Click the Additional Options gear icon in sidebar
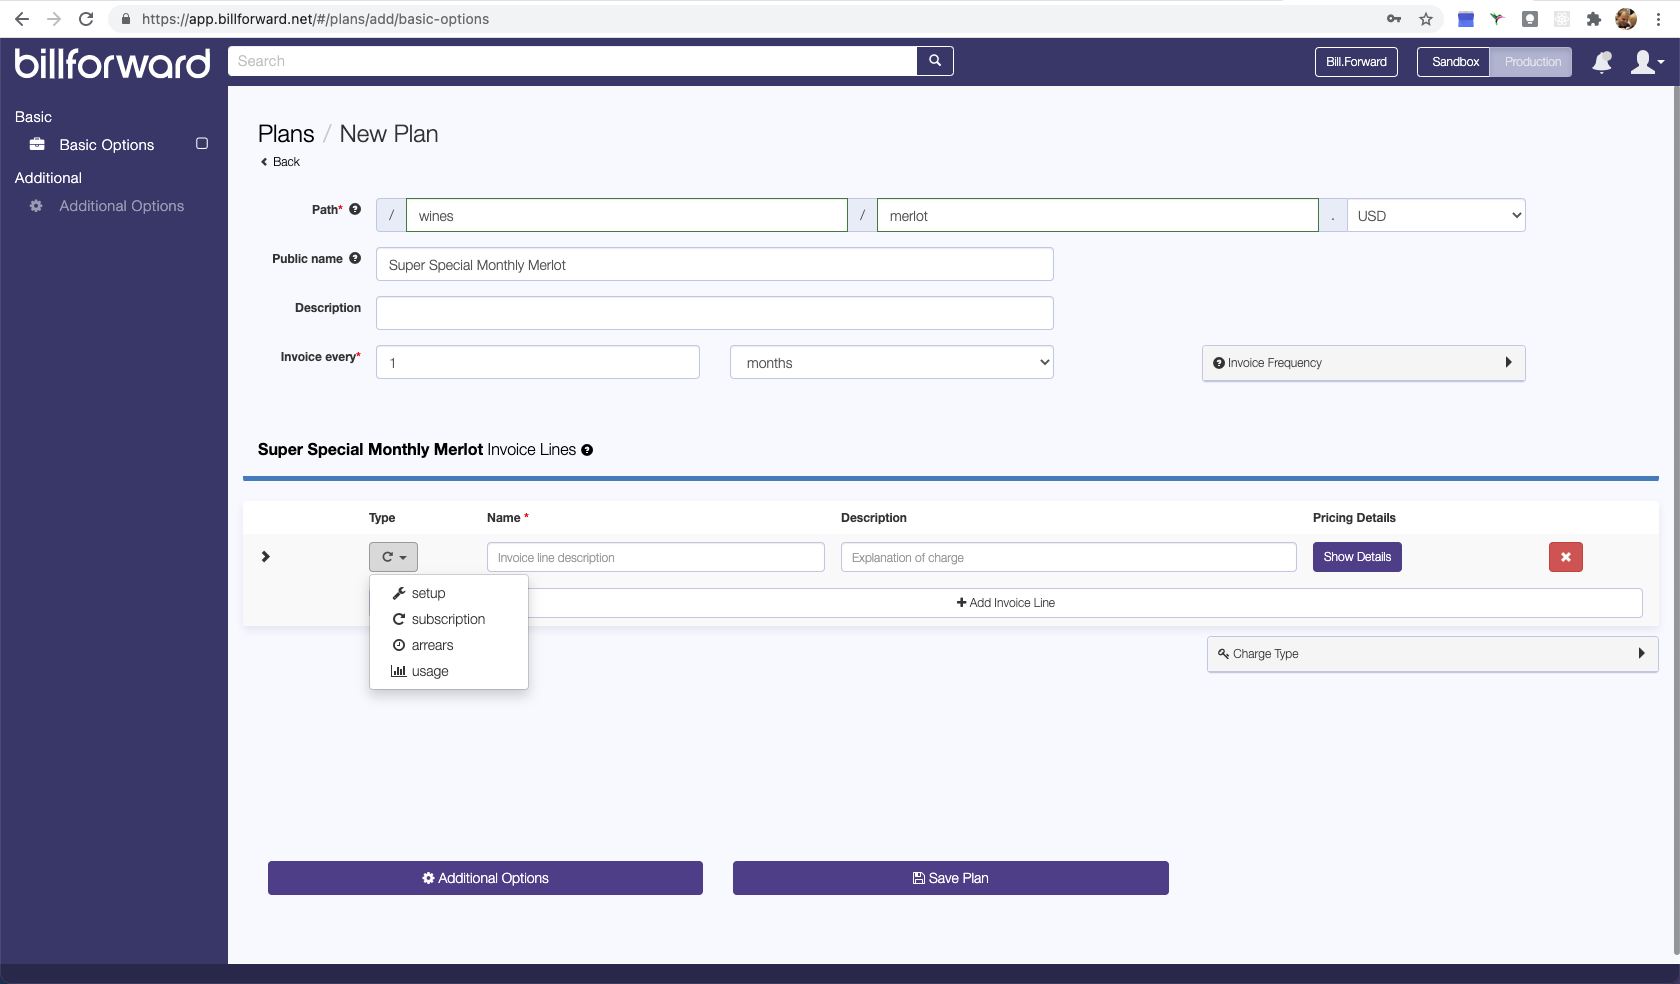The width and height of the screenshot is (1680, 984). pos(36,206)
